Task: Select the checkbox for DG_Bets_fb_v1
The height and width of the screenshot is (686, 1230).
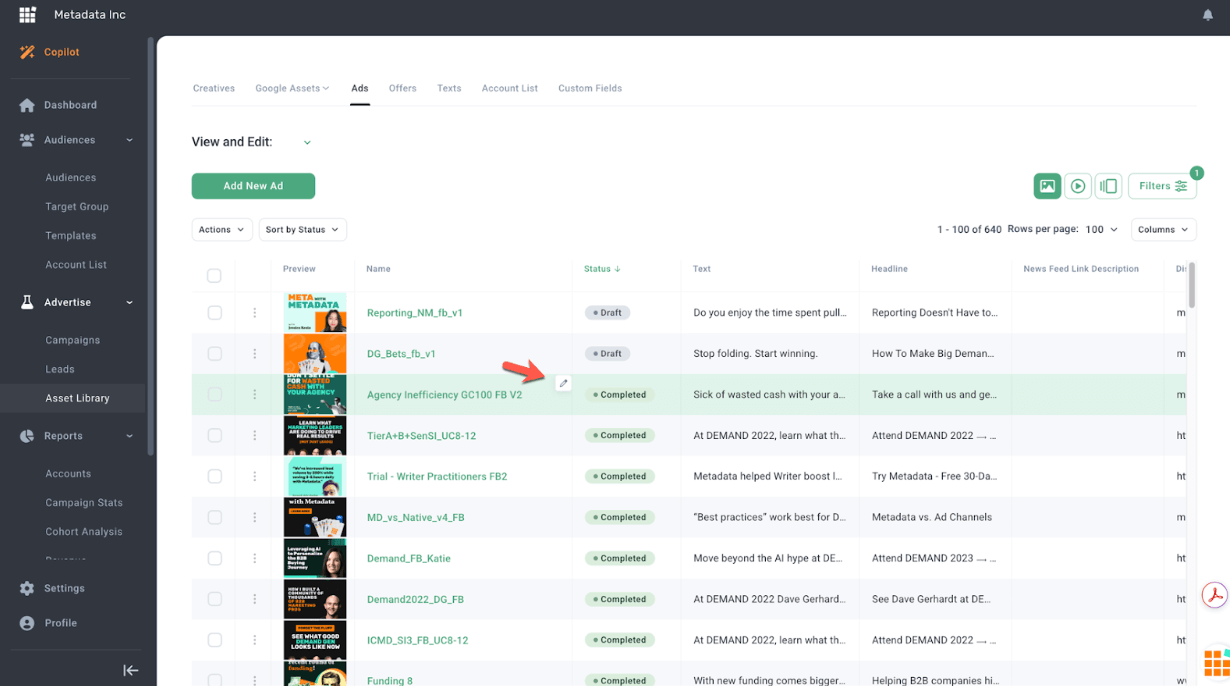Action: click(x=214, y=353)
